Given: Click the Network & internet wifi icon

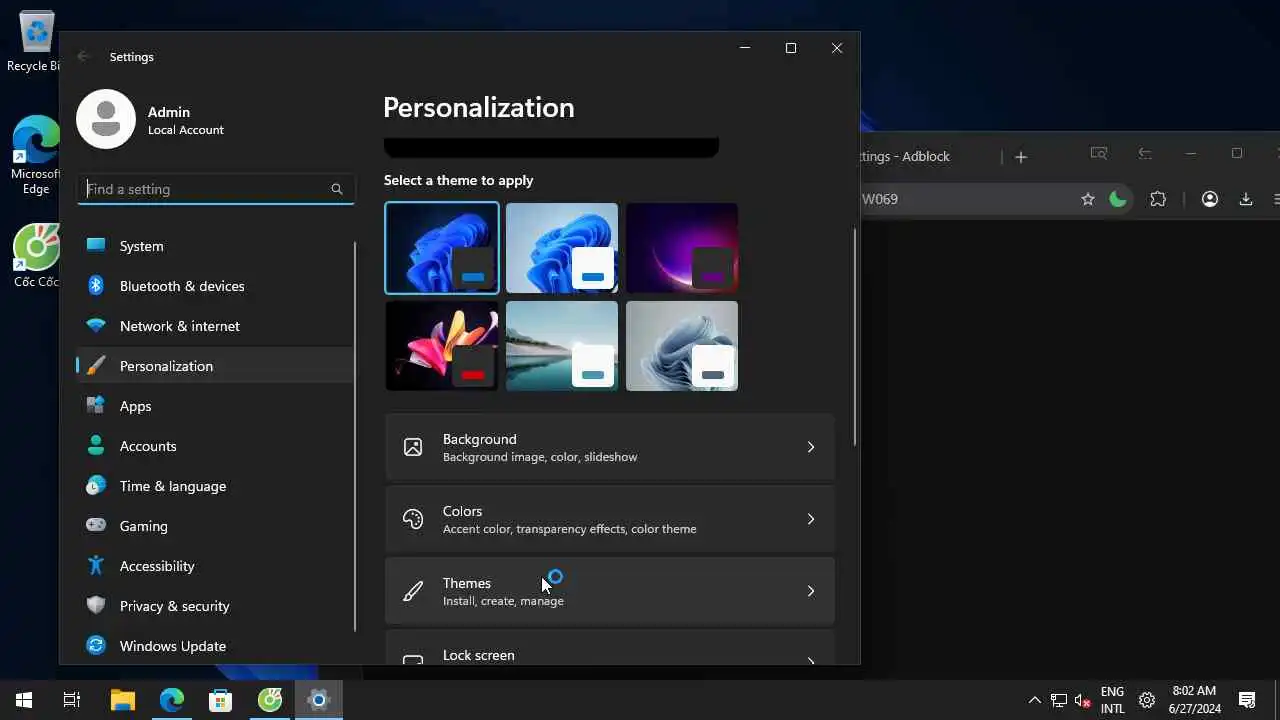Looking at the screenshot, I should [96, 325].
